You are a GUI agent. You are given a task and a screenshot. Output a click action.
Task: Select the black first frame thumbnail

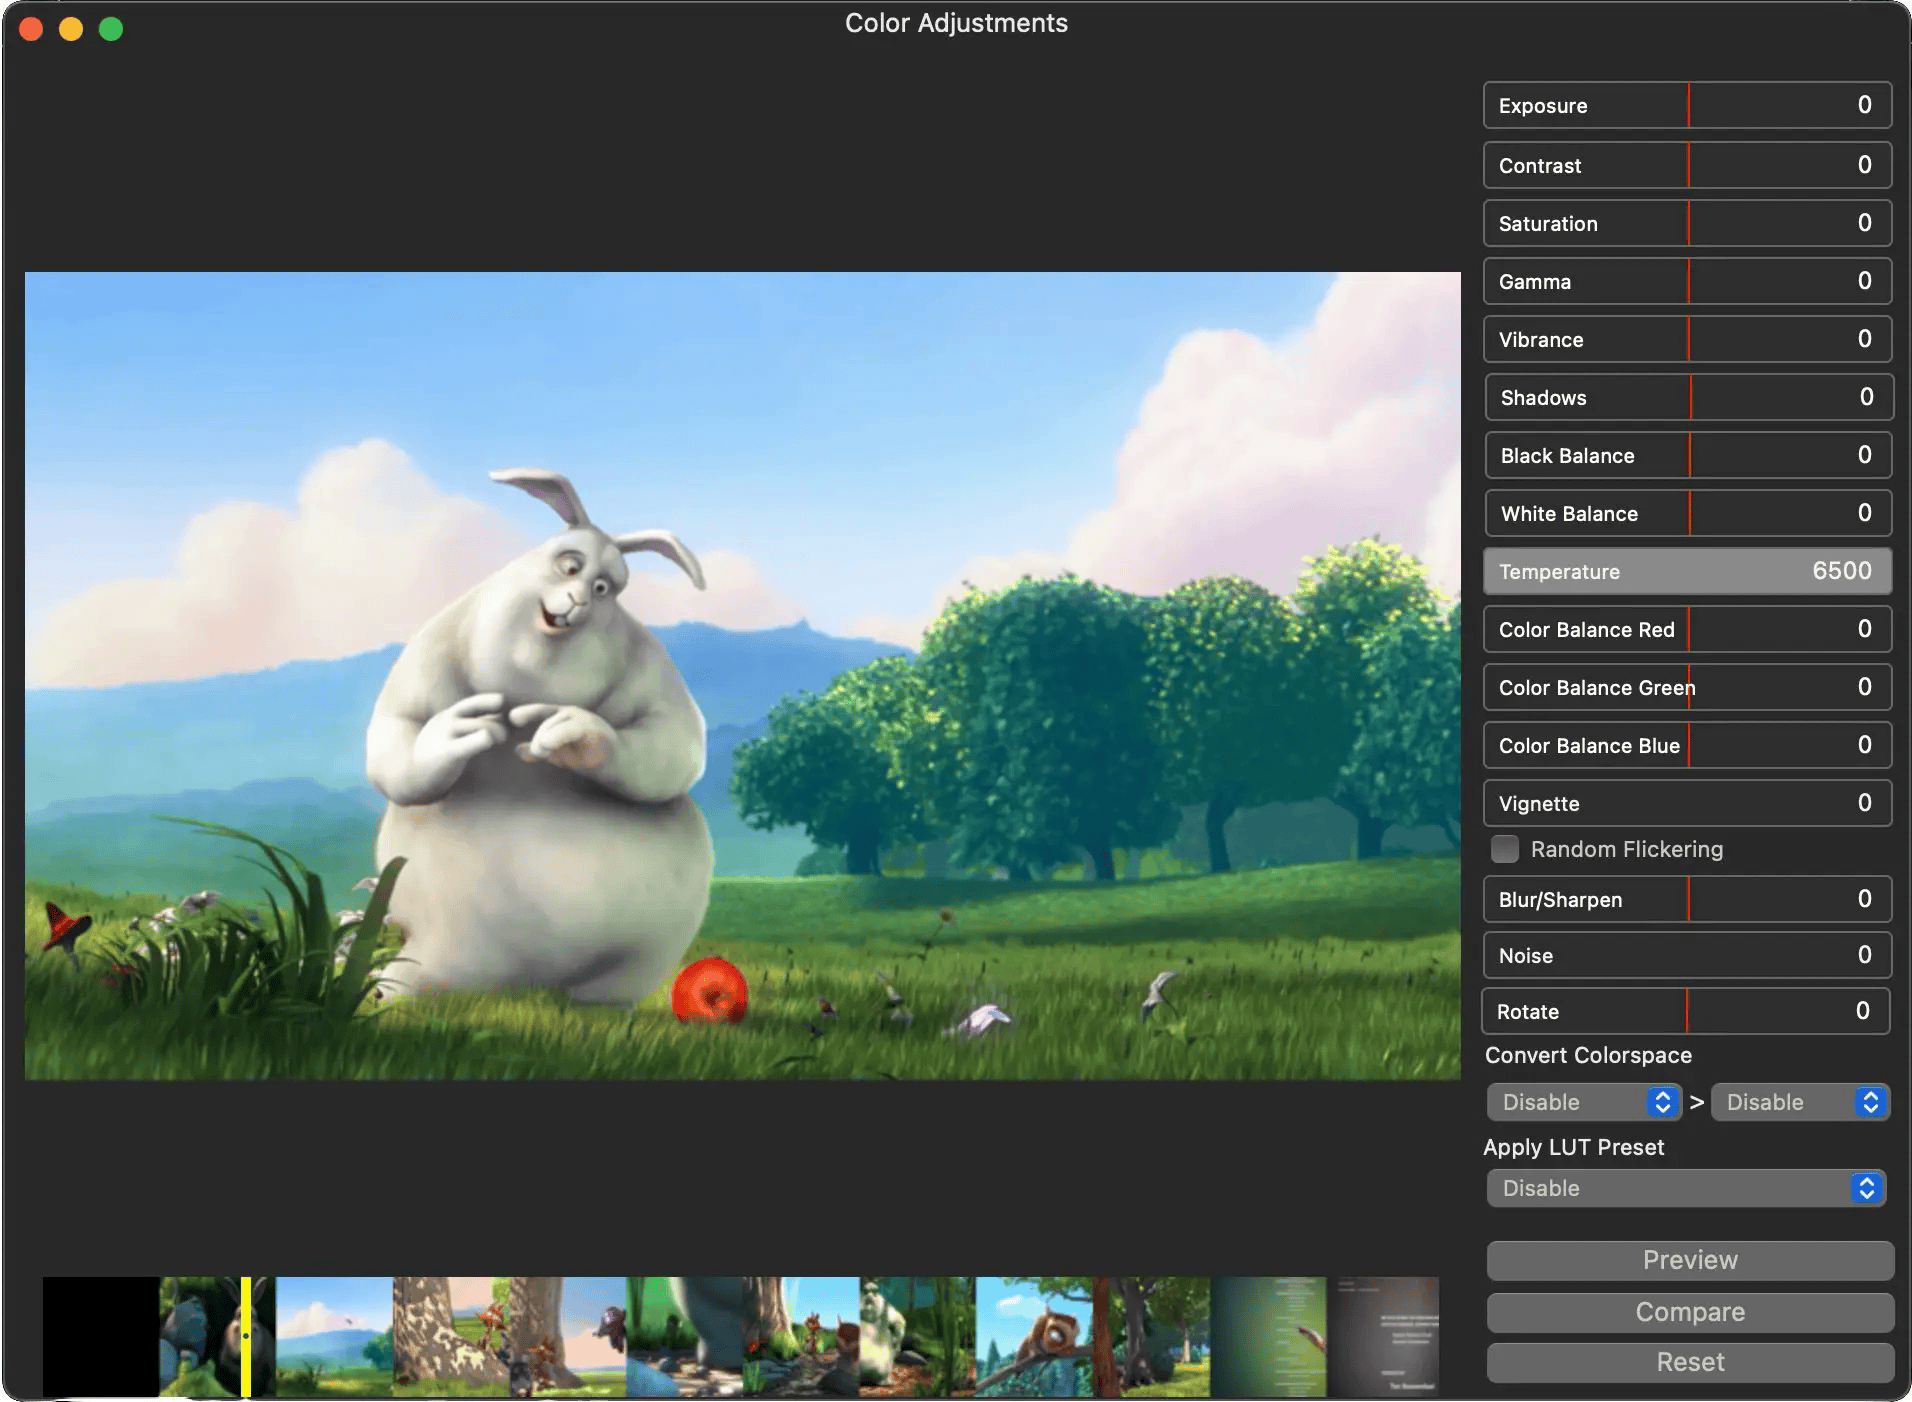(x=101, y=1337)
